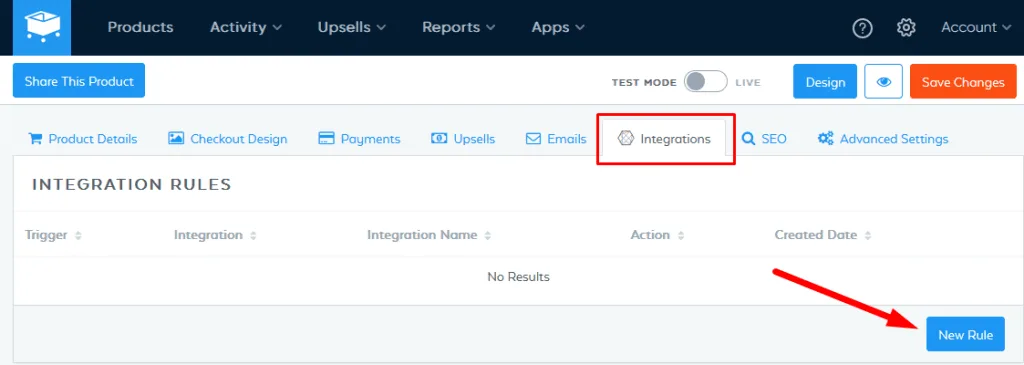Expand the Apps dropdown menu
The height and width of the screenshot is (365, 1024).
[558, 27]
